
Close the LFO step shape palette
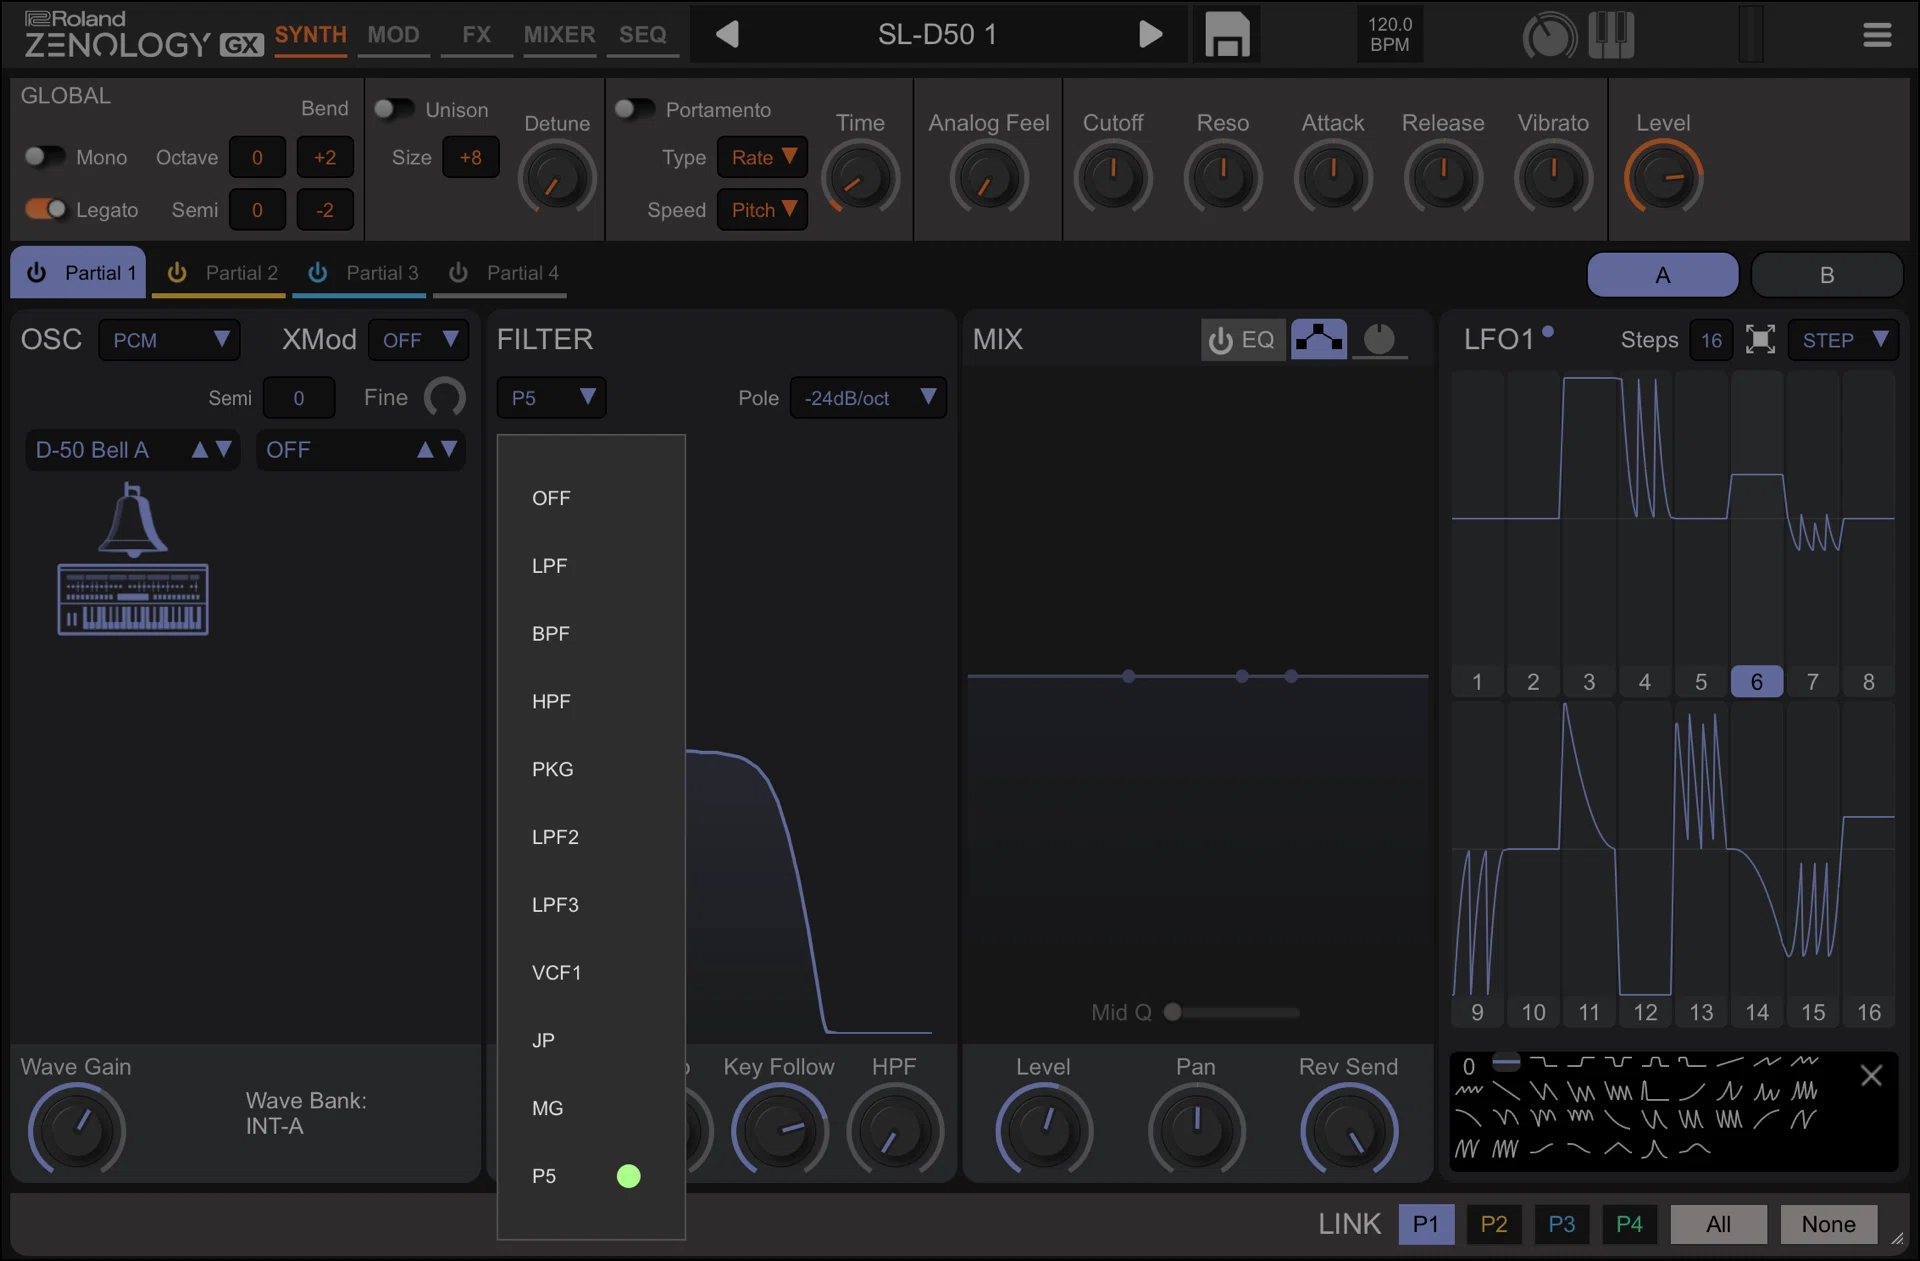click(x=1871, y=1076)
